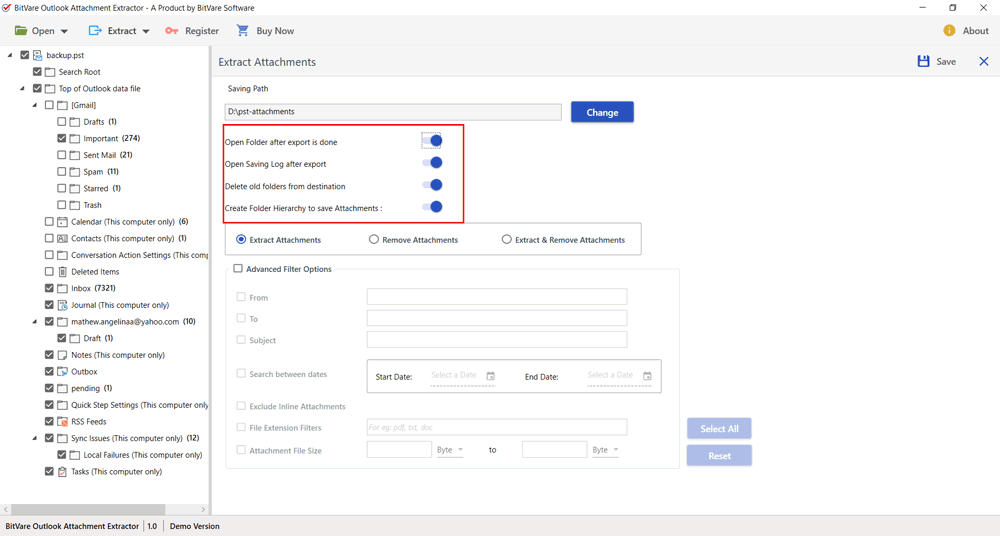The height and width of the screenshot is (536, 1000).
Task: Collapse the mathew.angelinaa@yahoo.com folder
Action: (35, 322)
